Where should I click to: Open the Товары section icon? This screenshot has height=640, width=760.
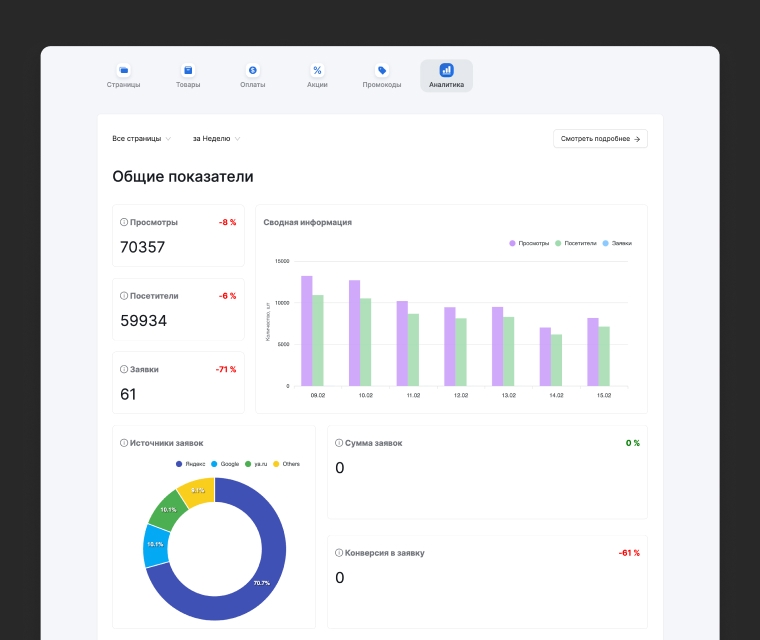188,70
